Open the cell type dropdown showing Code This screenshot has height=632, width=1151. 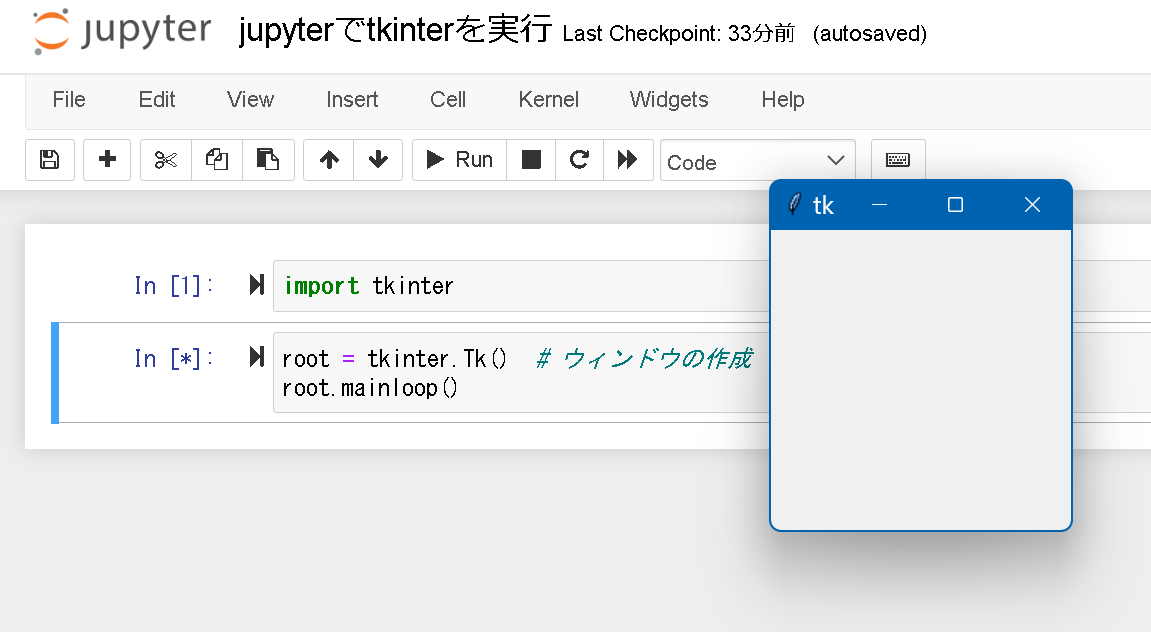[x=757, y=161]
